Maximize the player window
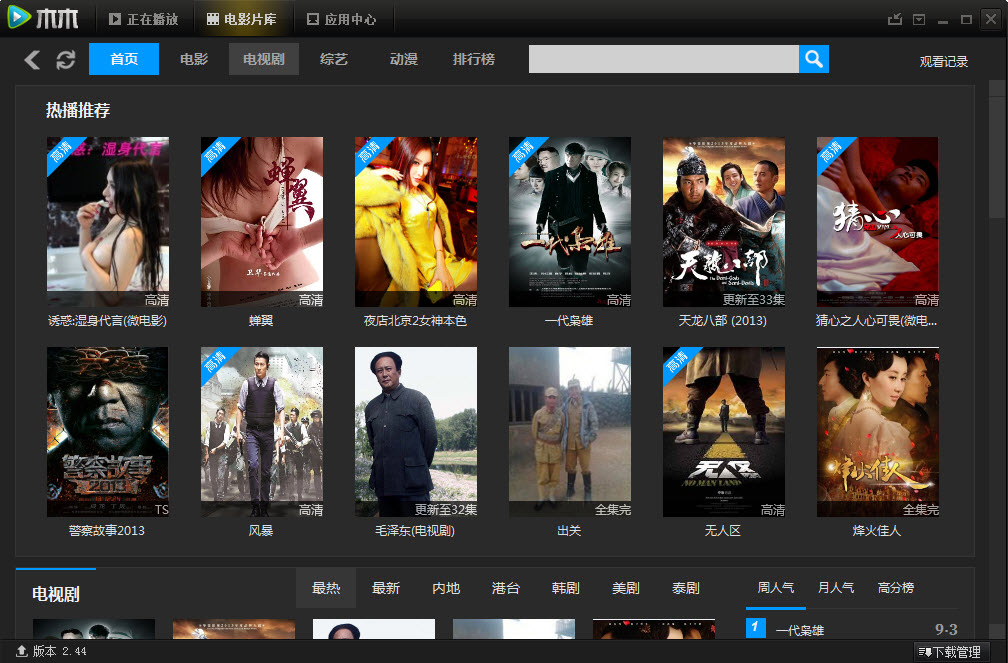Image resolution: width=1008 pixels, height=663 pixels. (966, 19)
